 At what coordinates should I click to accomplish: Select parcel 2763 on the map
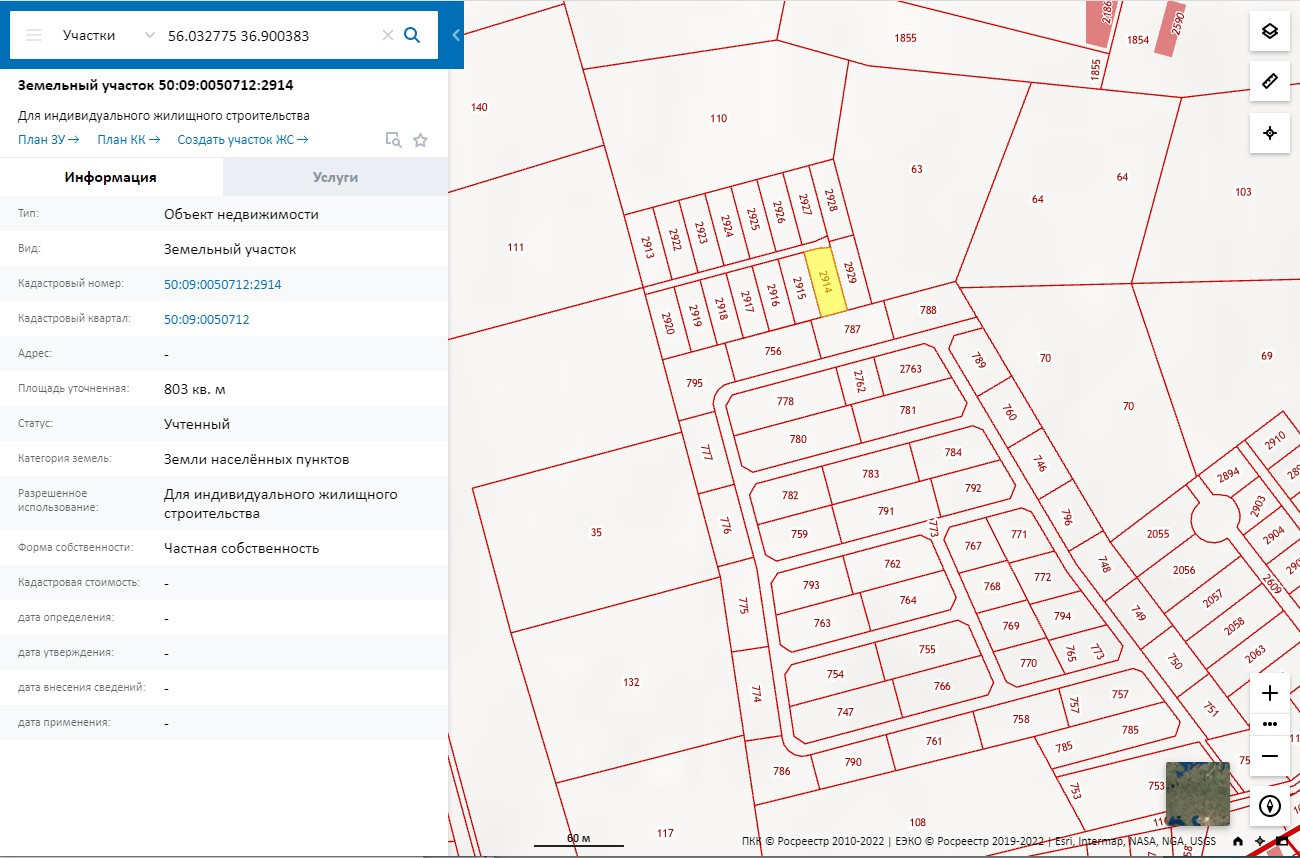(x=910, y=369)
